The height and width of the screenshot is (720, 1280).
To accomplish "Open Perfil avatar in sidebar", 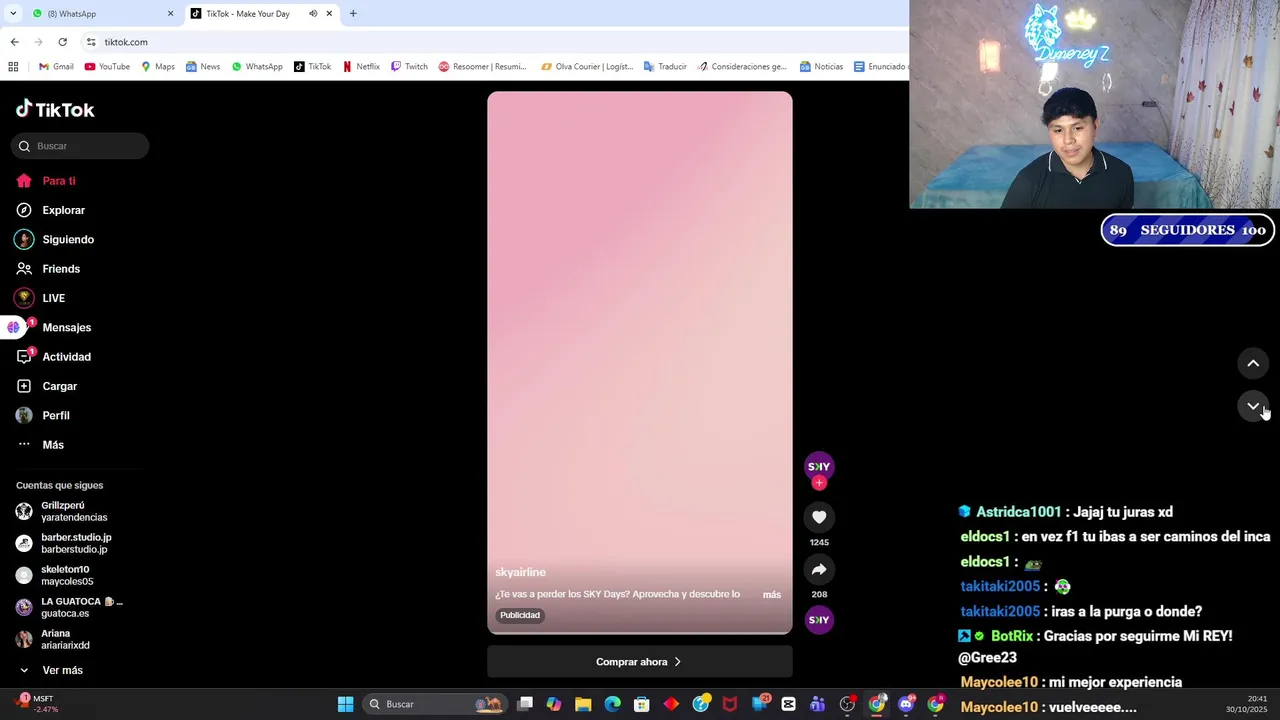I will pos(24,415).
